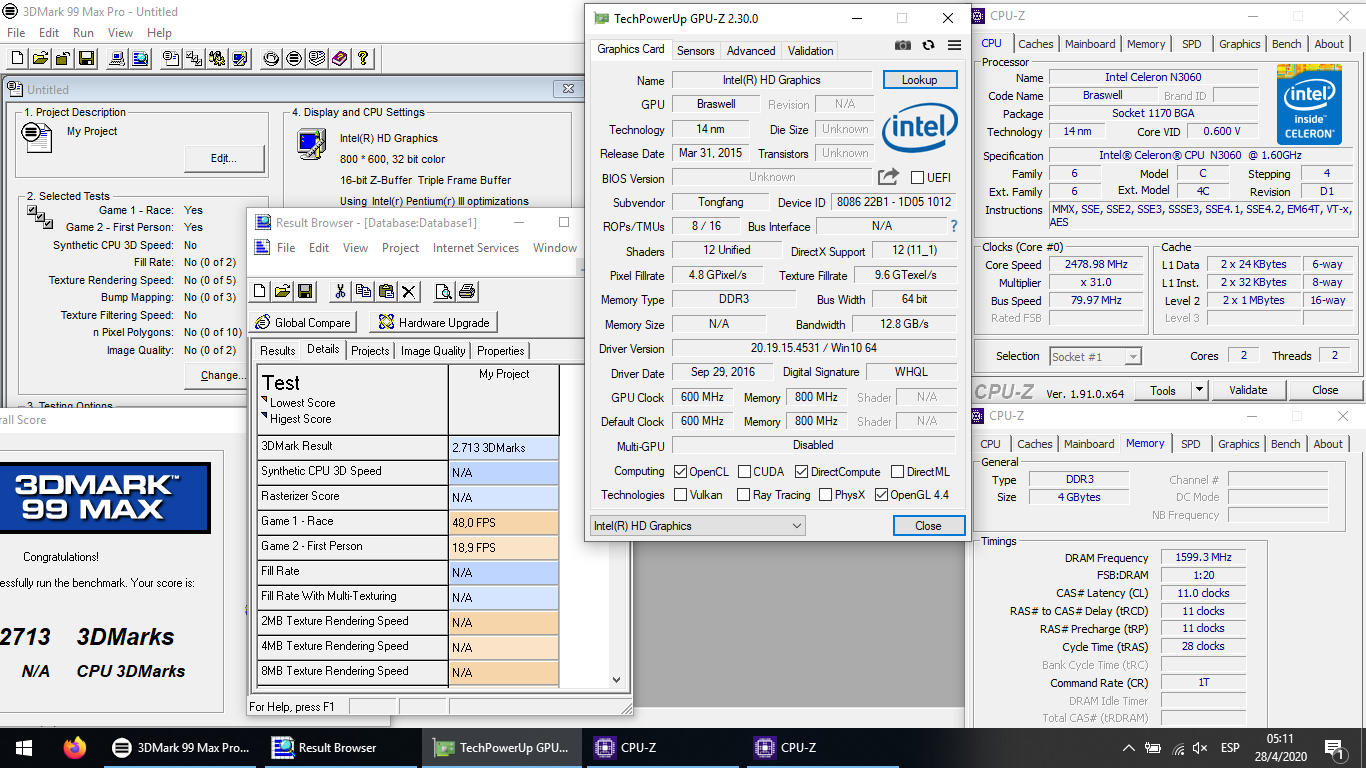Click the Validate button in CPU-Z
This screenshot has width=1366, height=768.
[x=1248, y=390]
